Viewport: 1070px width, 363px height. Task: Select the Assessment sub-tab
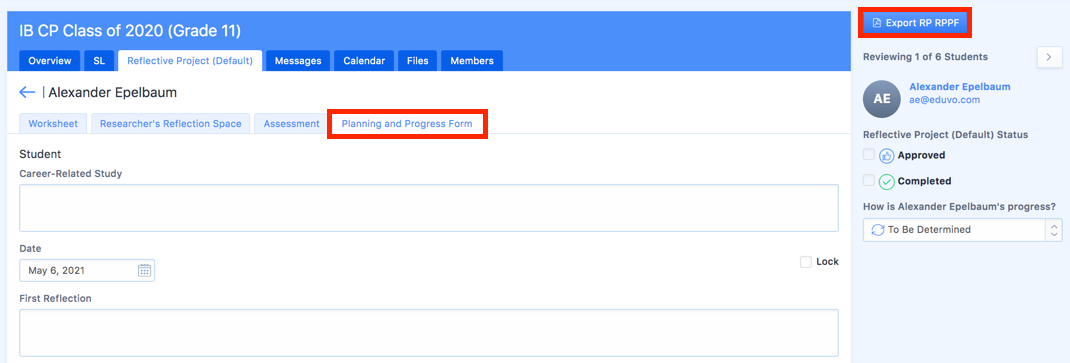pos(291,124)
